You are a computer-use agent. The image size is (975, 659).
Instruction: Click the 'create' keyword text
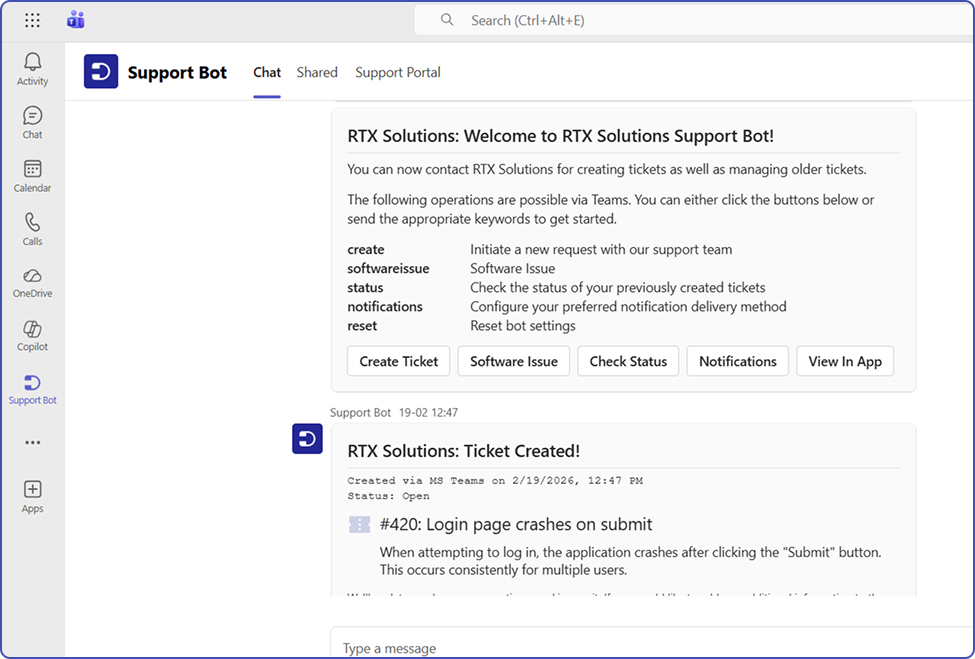(366, 249)
